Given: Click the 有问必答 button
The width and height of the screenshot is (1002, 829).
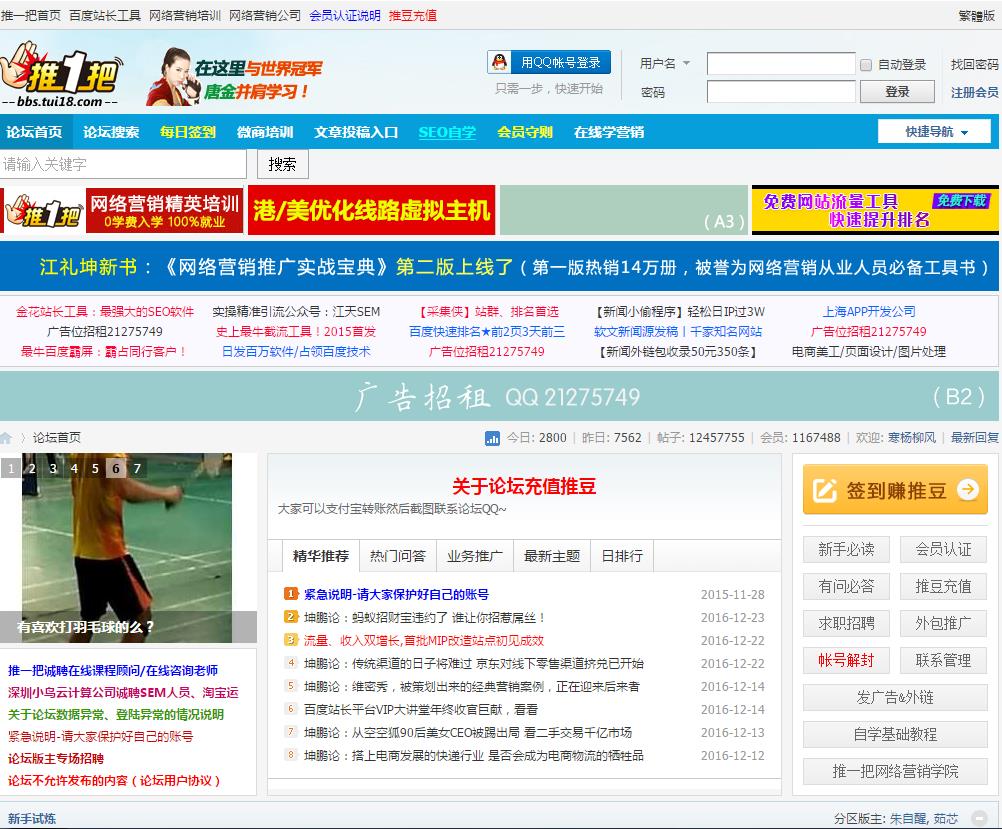Looking at the screenshot, I should click(846, 586).
